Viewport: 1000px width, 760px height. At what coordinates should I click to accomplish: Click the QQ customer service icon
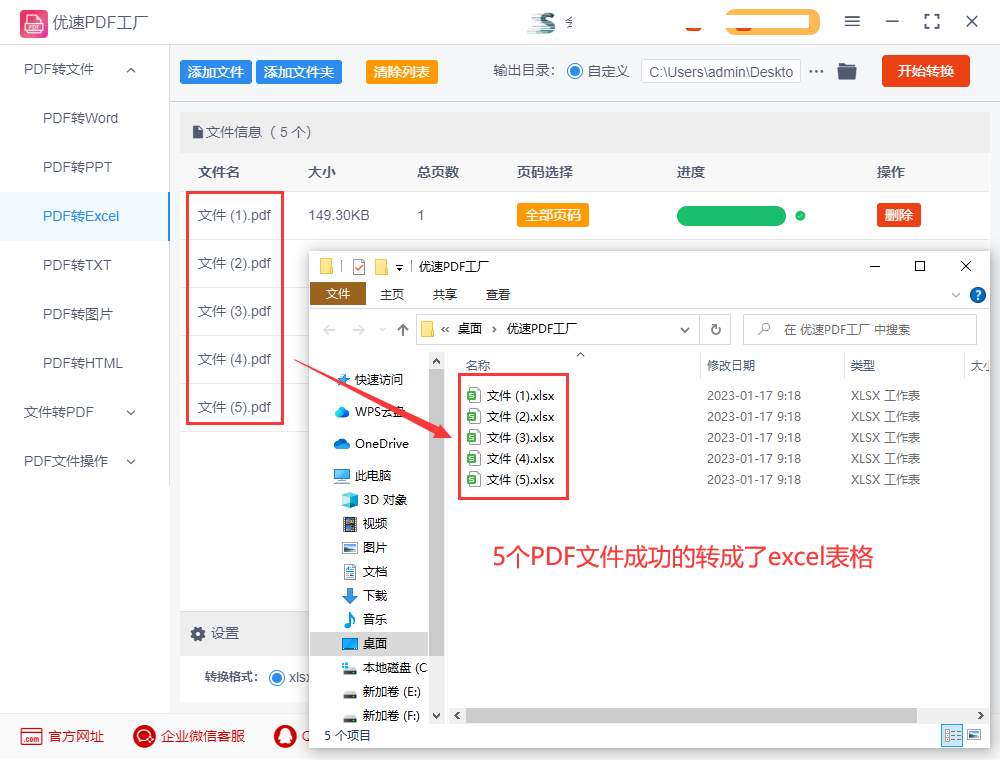click(284, 736)
